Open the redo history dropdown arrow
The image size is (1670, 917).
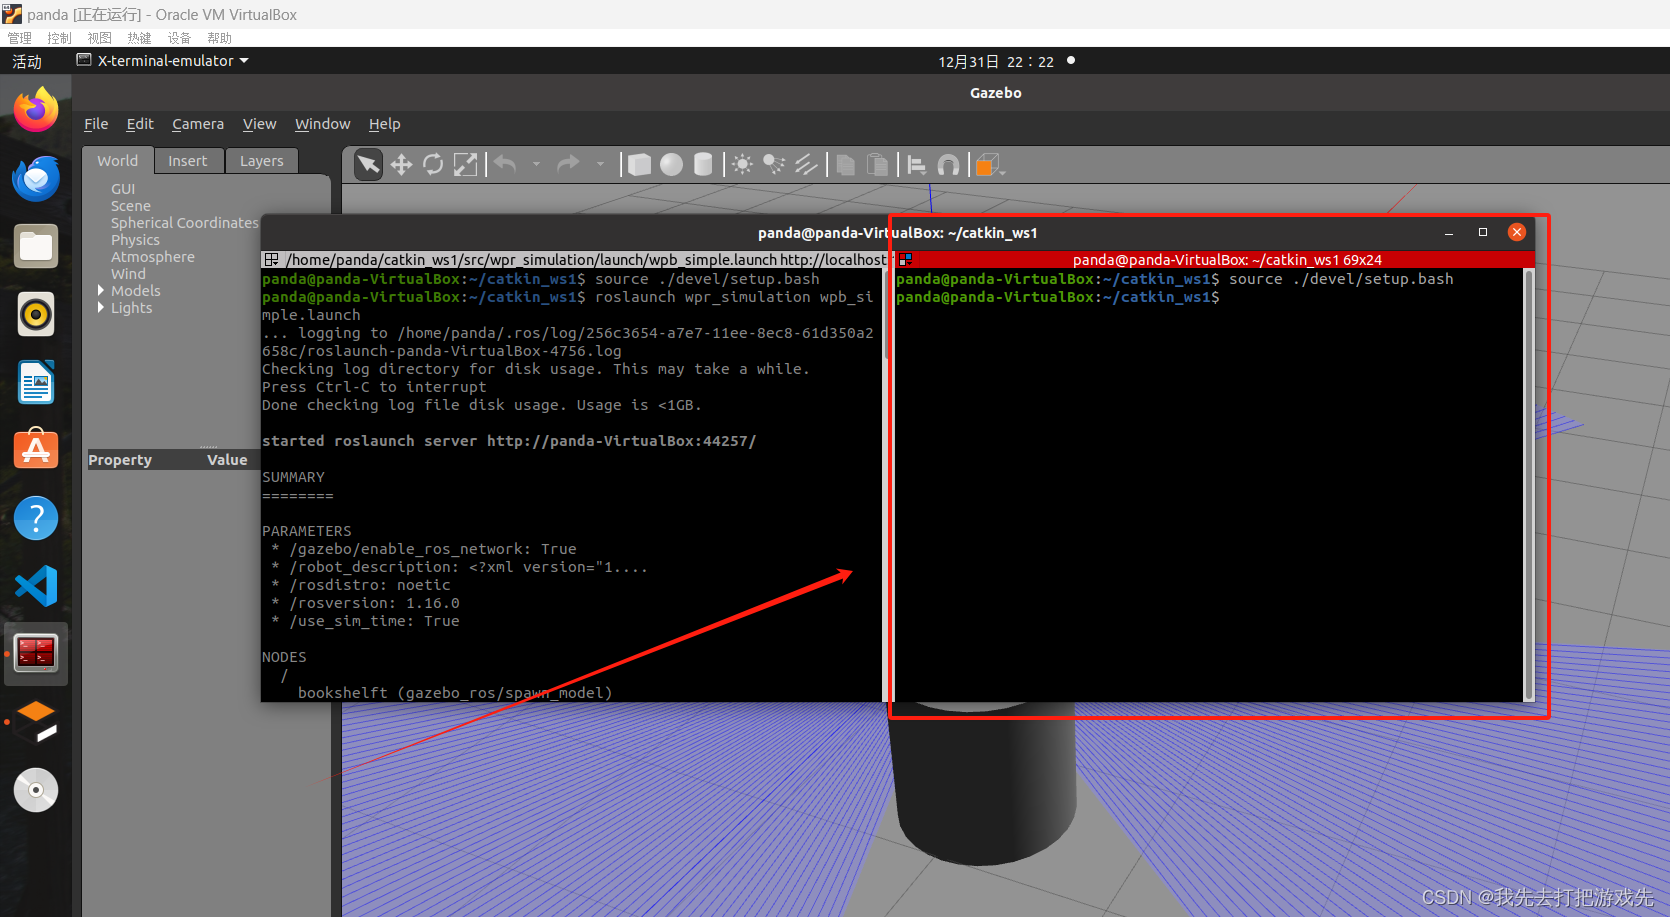600,164
